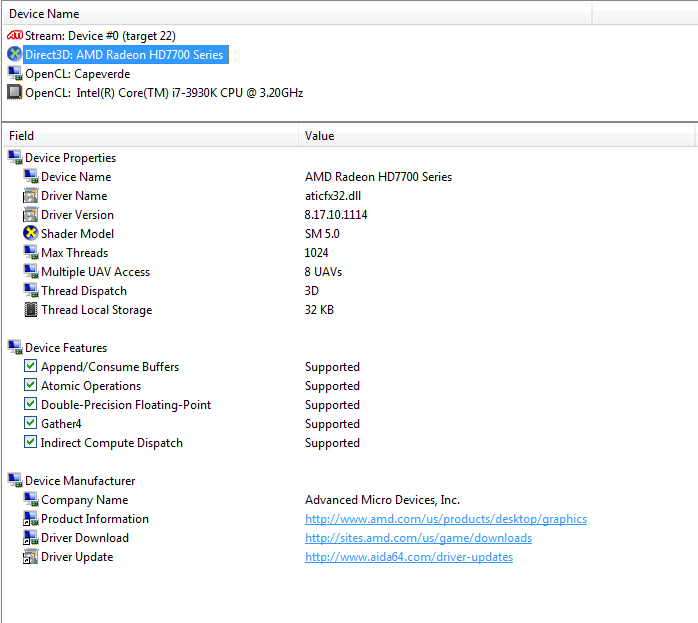Click the Device Manufacturer group icon

pyautogui.click(x=15, y=480)
